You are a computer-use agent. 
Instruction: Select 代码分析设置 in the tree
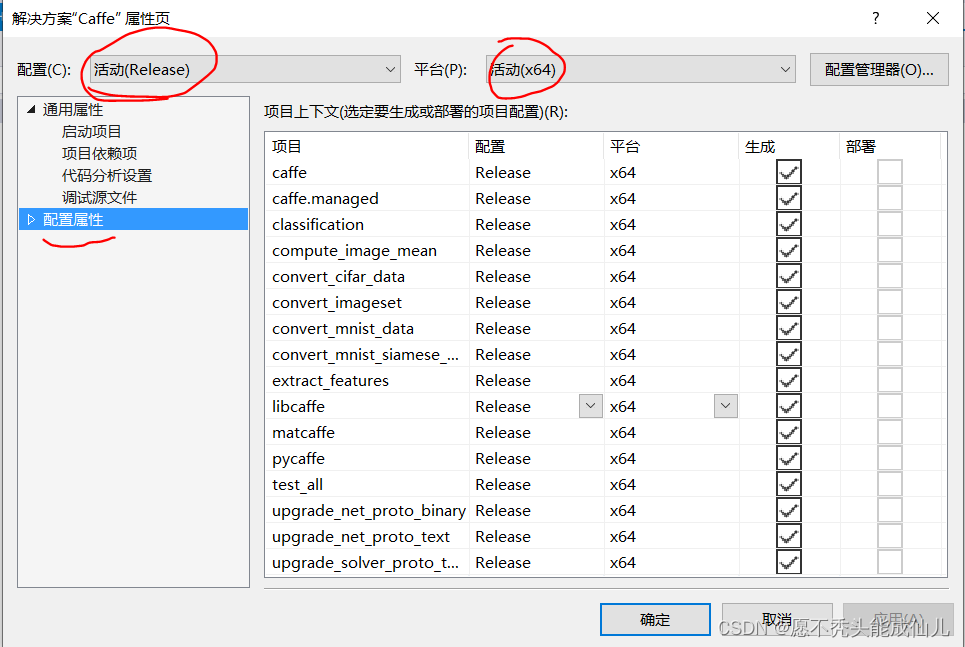pos(106,175)
